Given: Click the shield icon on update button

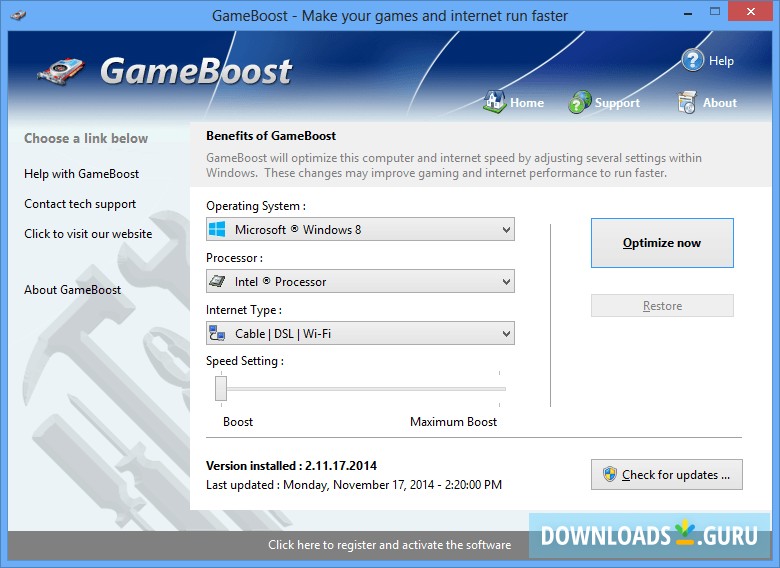Looking at the screenshot, I should (609, 474).
